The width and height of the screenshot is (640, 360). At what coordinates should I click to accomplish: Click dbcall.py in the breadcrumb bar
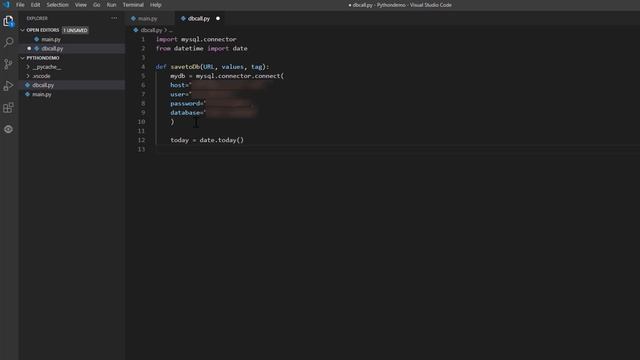(151, 30)
